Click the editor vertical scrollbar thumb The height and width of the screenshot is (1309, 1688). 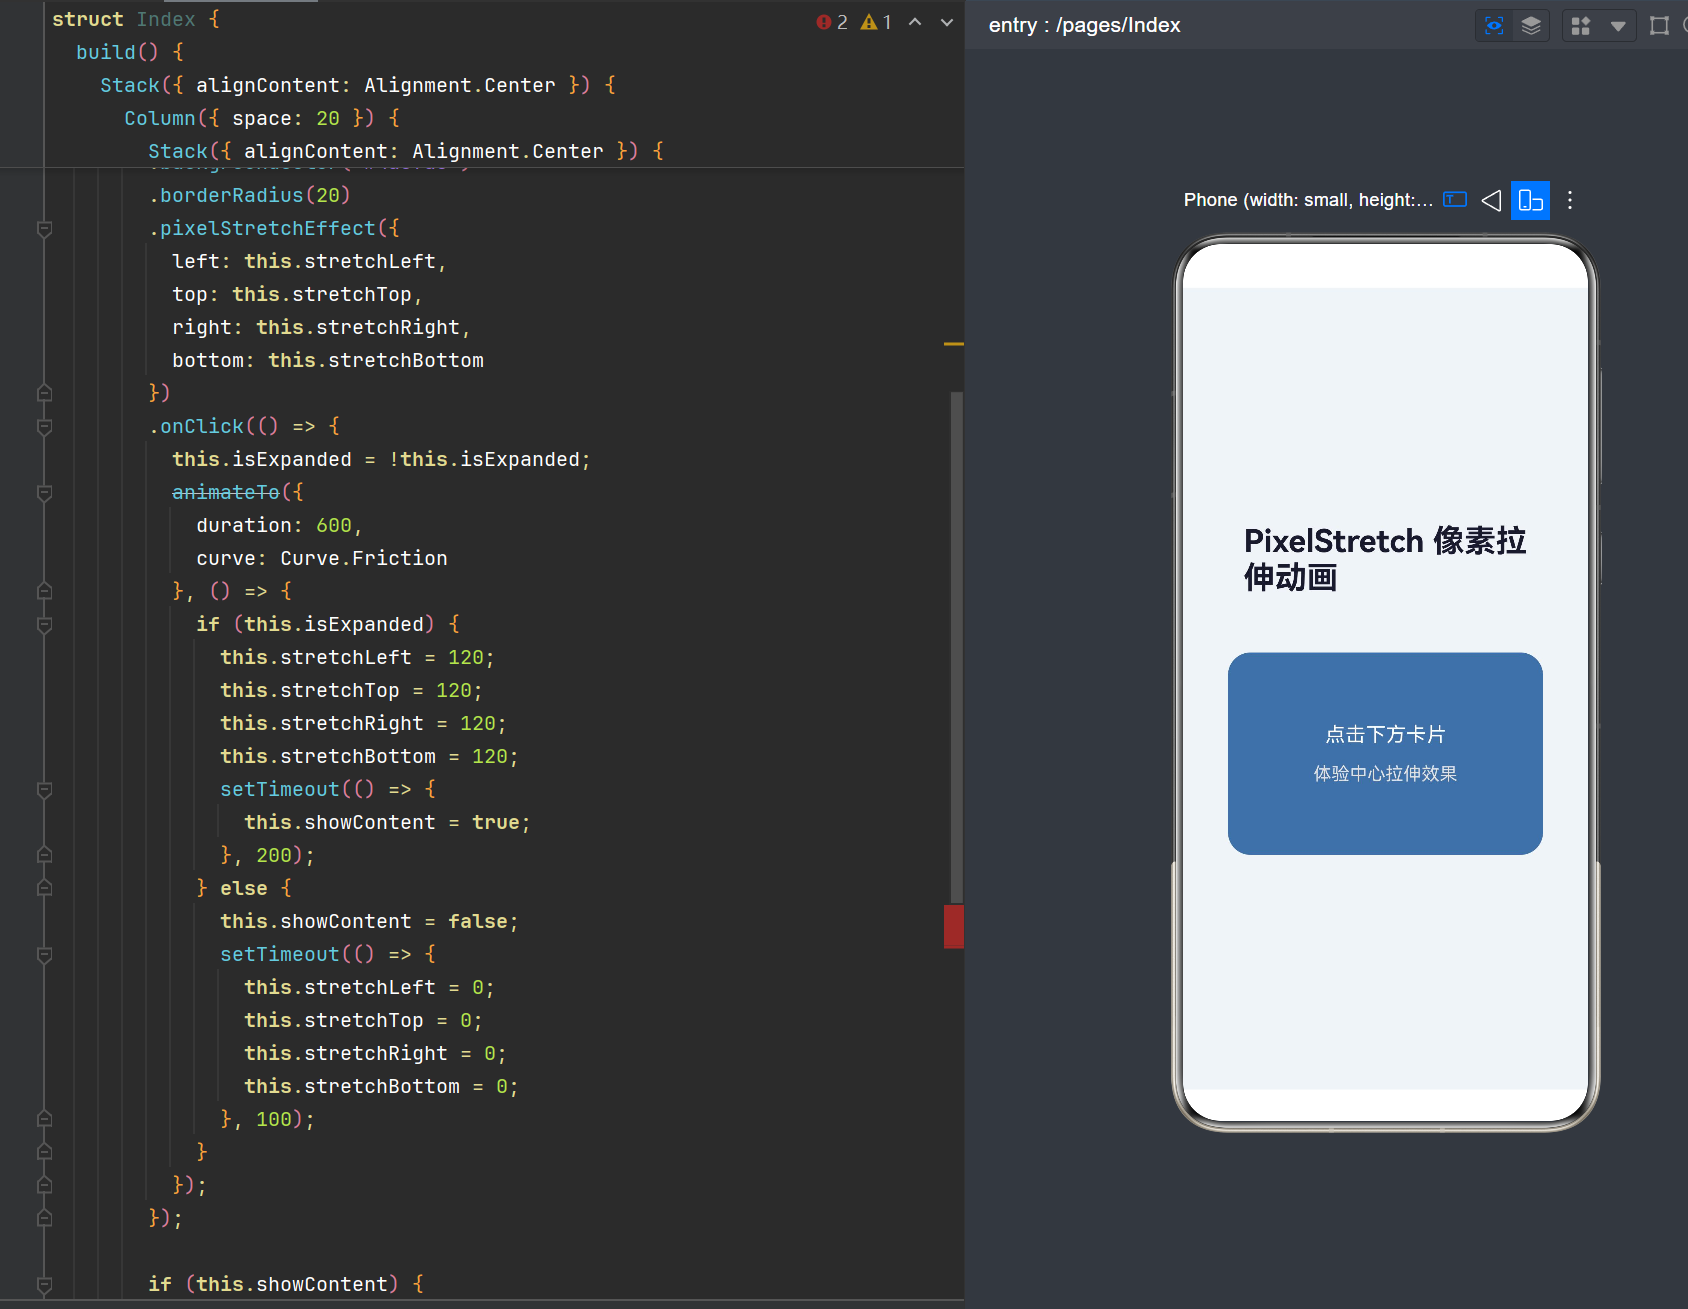[957, 648]
